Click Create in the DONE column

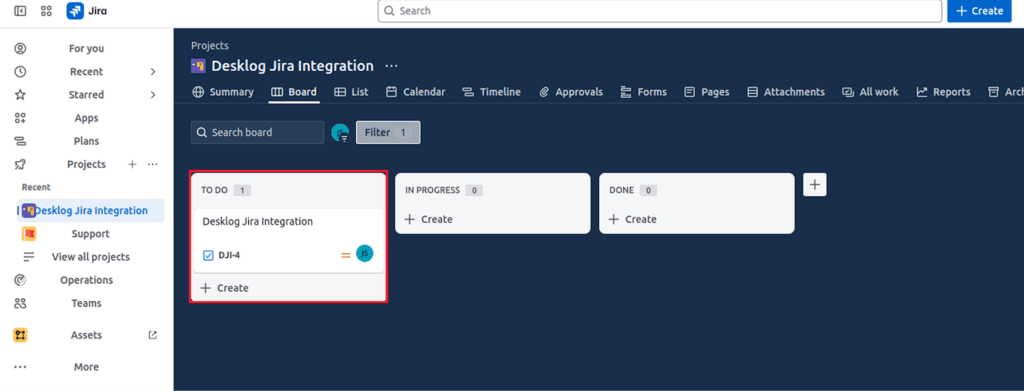[x=633, y=219]
